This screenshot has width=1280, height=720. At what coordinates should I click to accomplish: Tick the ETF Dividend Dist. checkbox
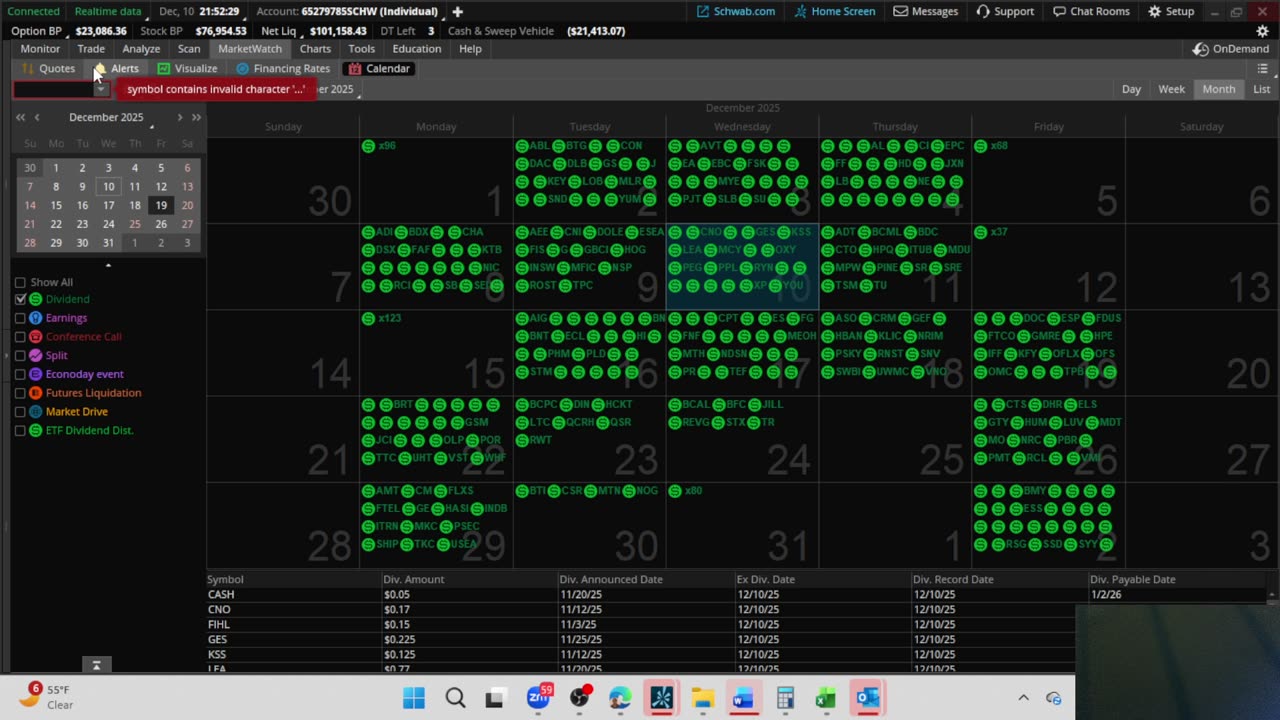click(20, 430)
